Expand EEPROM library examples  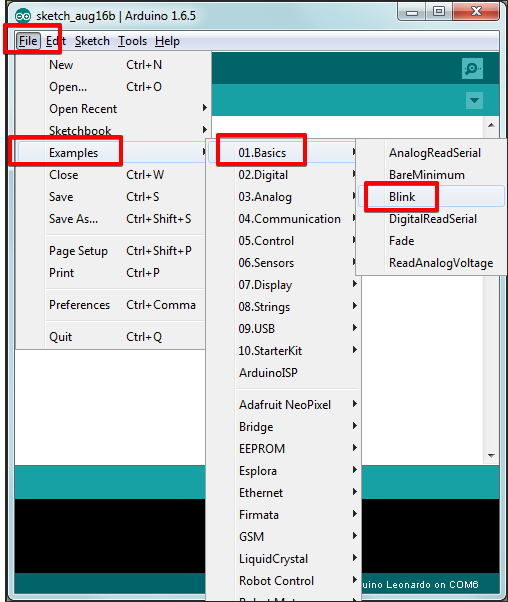283,448
